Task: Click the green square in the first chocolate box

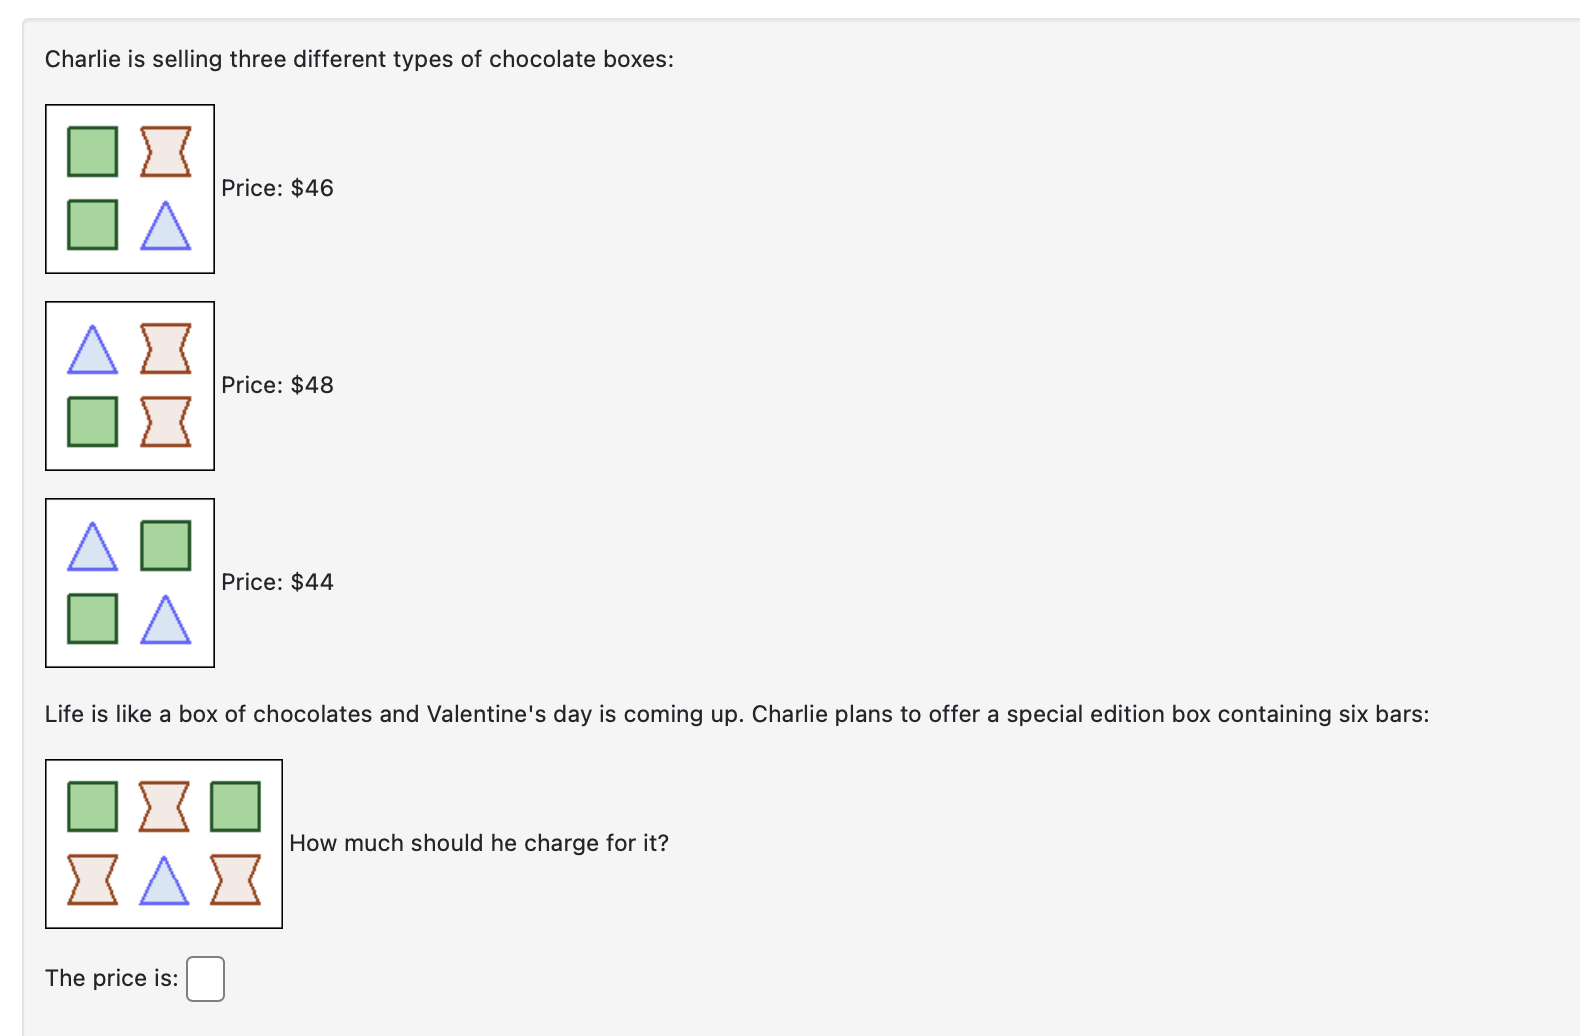Action: click(x=92, y=151)
